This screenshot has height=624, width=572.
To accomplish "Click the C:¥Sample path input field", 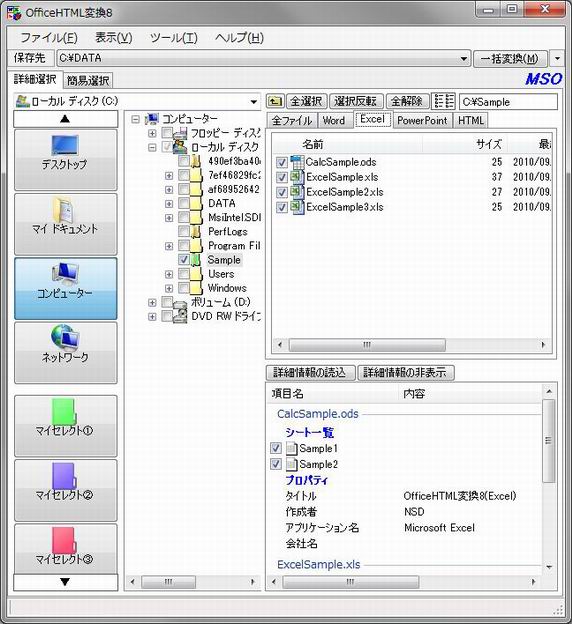I will (508, 102).
